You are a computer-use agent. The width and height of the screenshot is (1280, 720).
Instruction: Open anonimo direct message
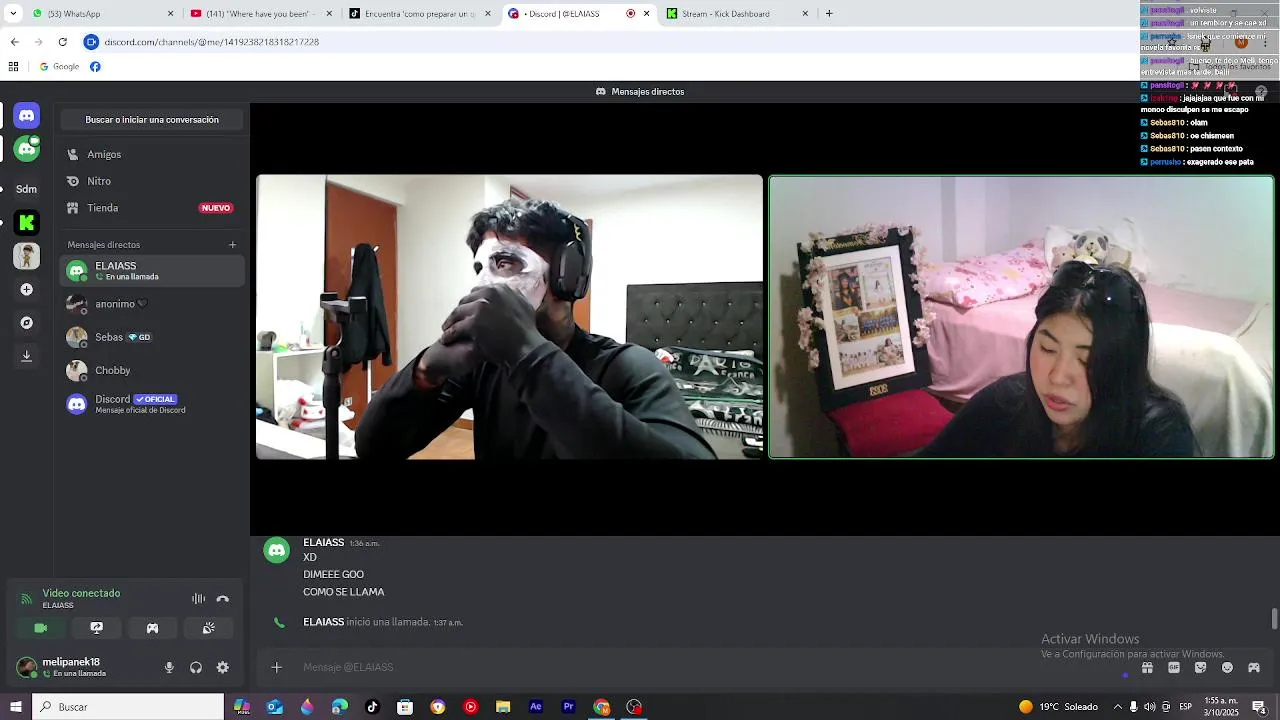152,304
